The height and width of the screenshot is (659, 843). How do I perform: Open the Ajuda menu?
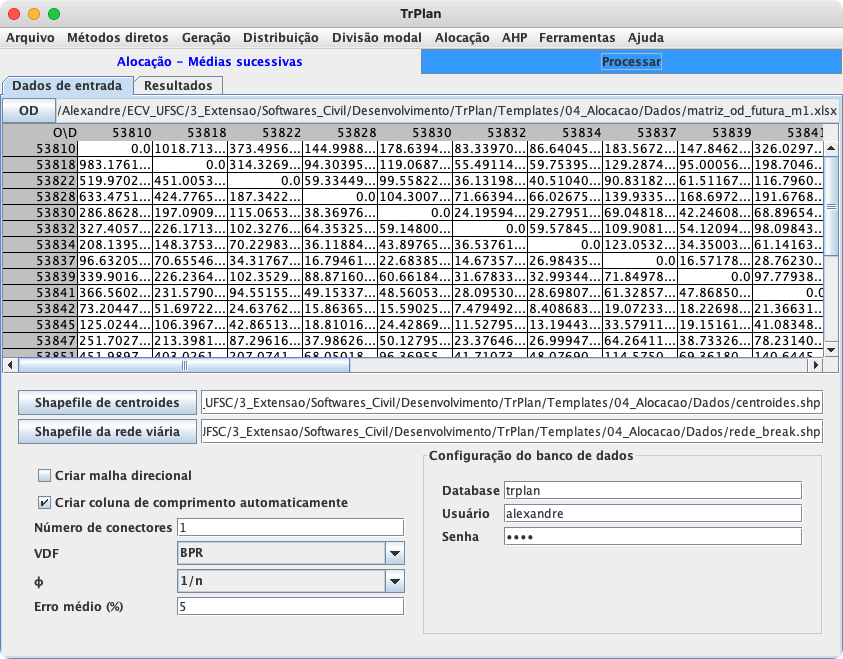(646, 38)
